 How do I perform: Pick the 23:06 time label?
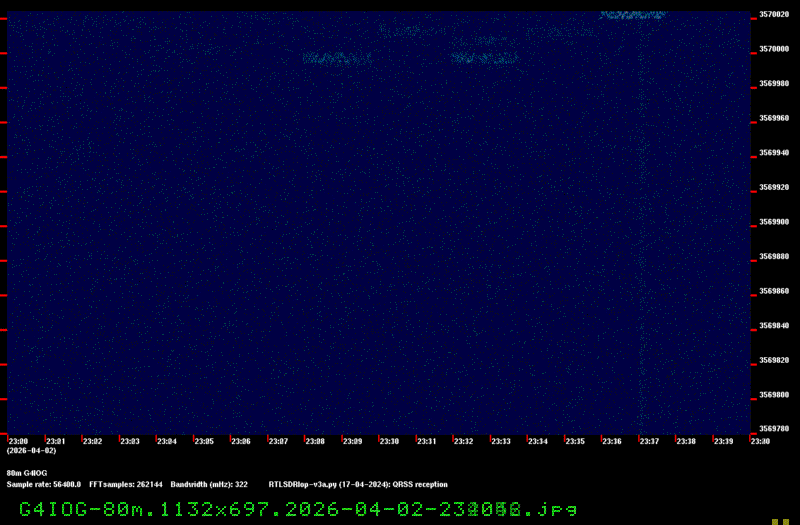(x=241, y=441)
